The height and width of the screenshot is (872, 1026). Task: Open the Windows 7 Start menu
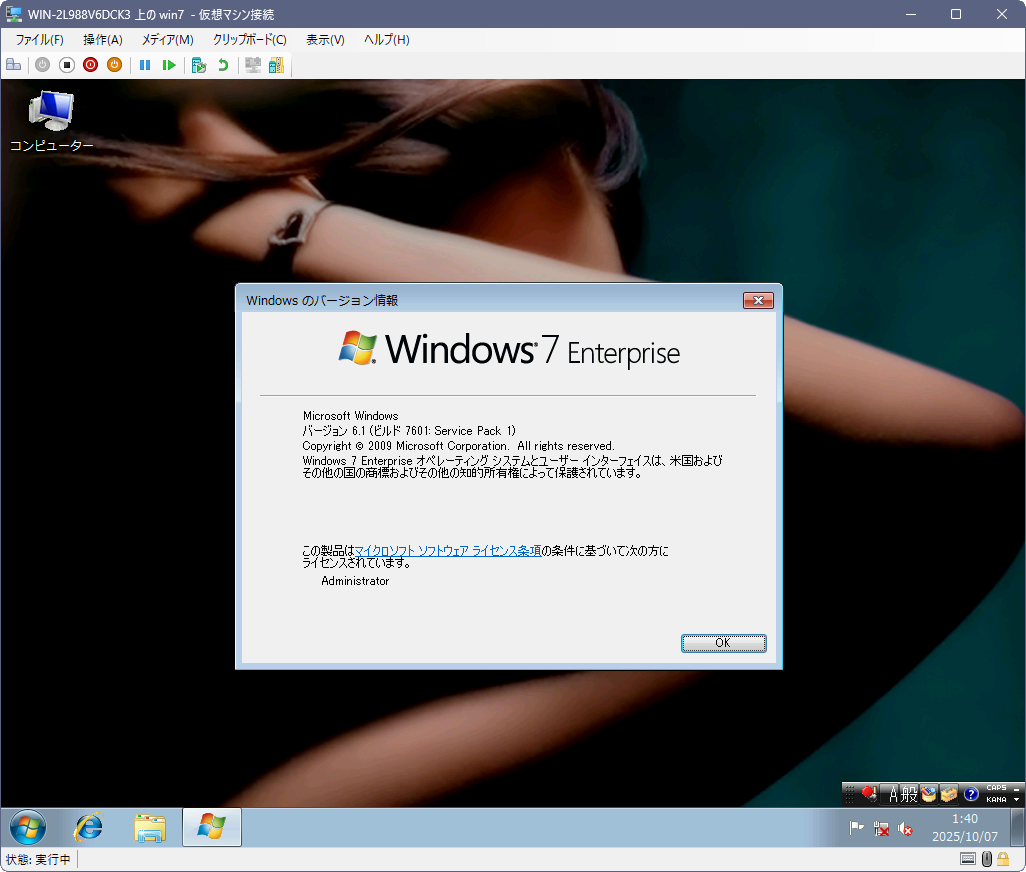(28, 827)
